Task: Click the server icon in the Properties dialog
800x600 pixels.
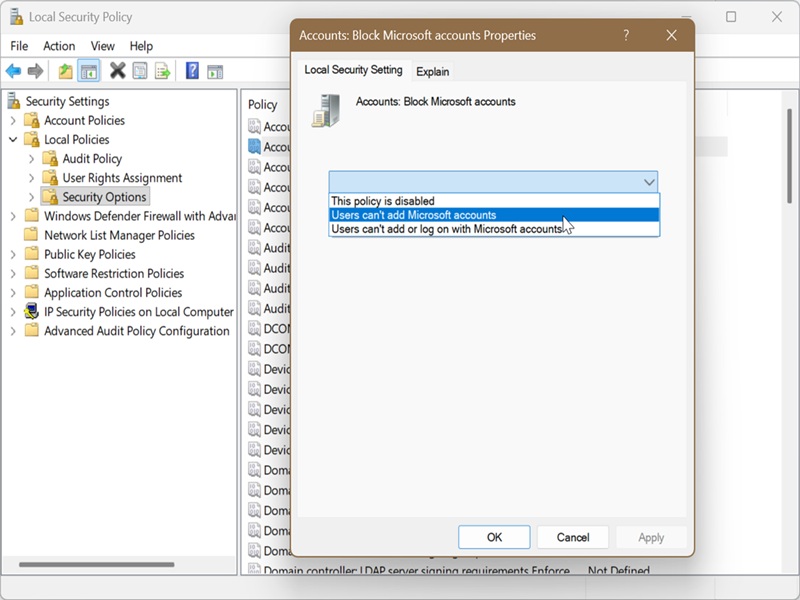Action: coord(326,110)
